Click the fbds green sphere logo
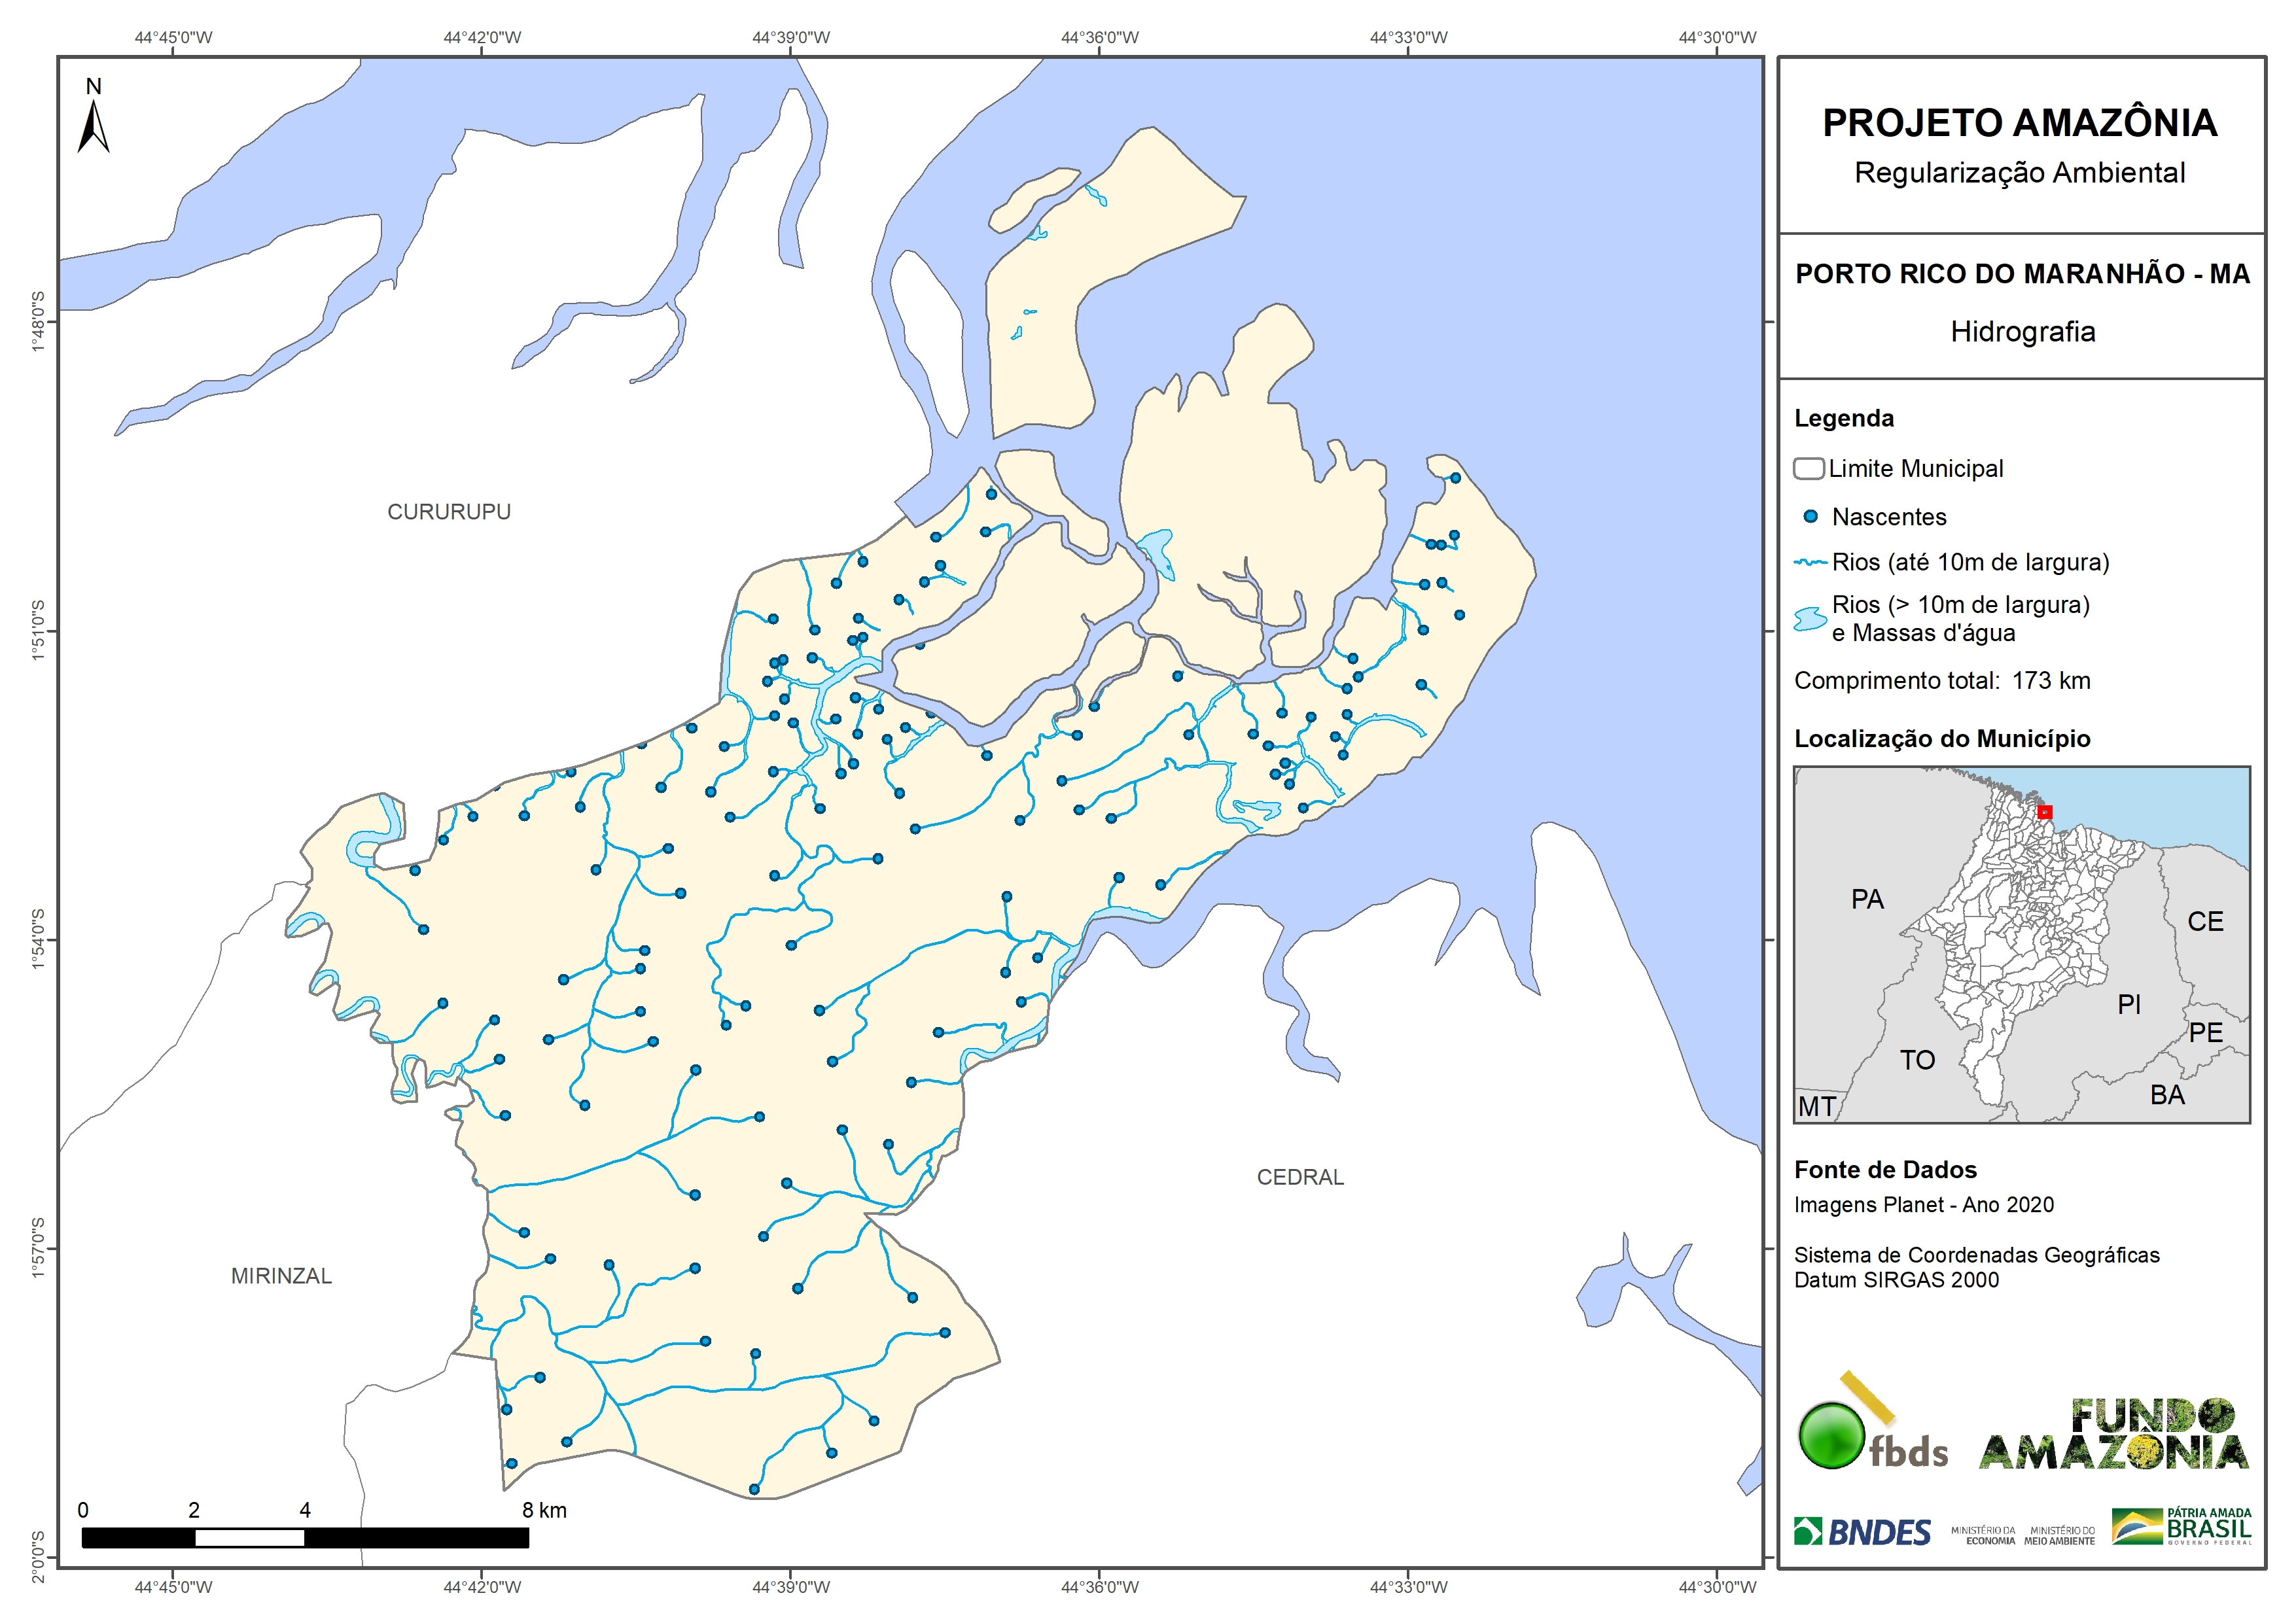Screen dimensions: 2296x1623 pyautogui.click(x=1831, y=1436)
